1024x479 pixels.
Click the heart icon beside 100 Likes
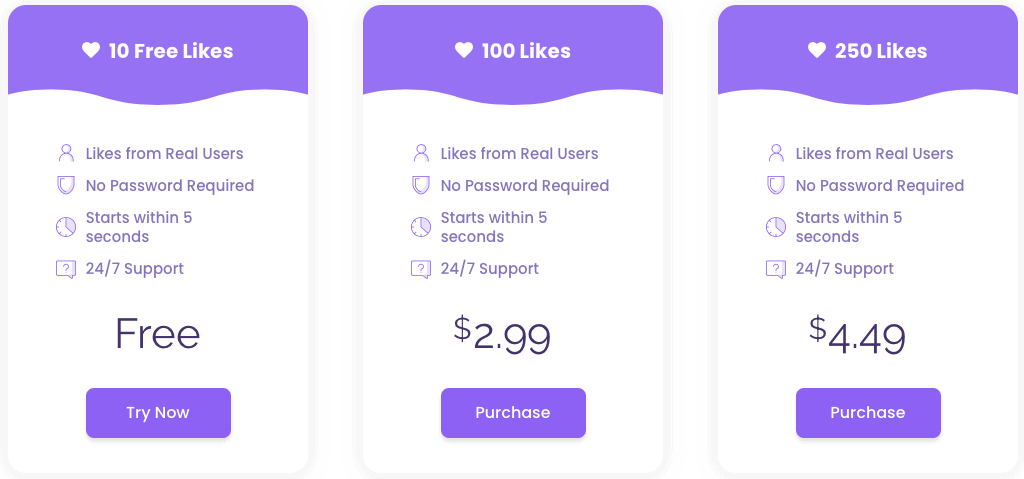[x=464, y=50]
